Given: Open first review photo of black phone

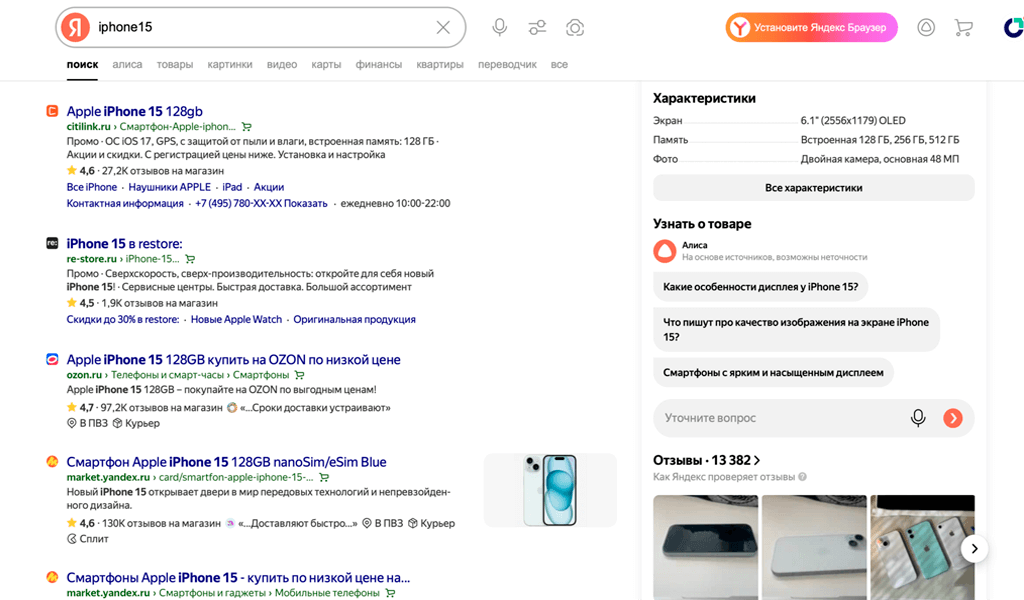Looking at the screenshot, I should [705, 547].
